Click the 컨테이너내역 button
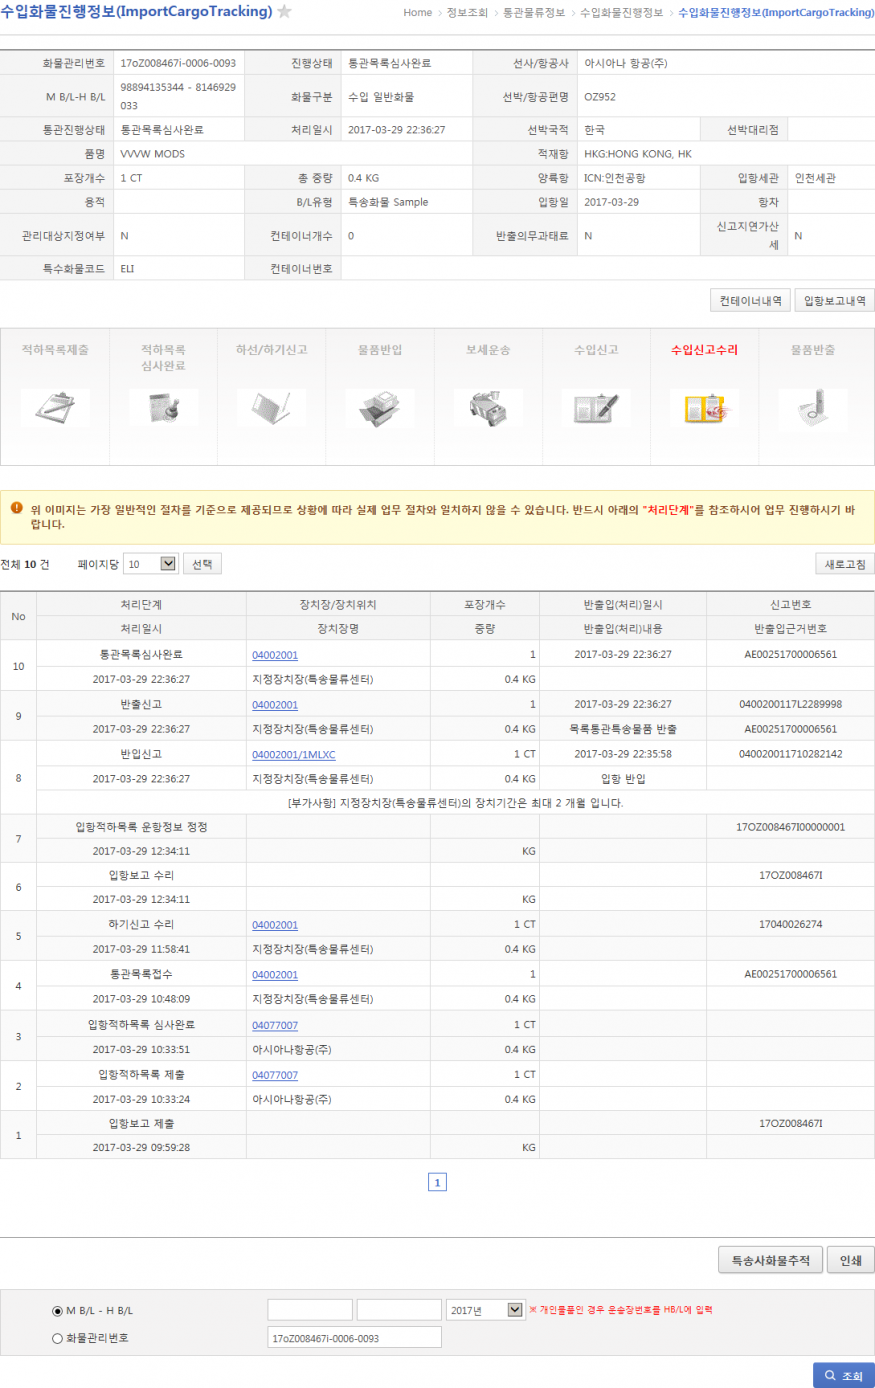Screen dimensions: 875x1388 [x=750, y=301]
